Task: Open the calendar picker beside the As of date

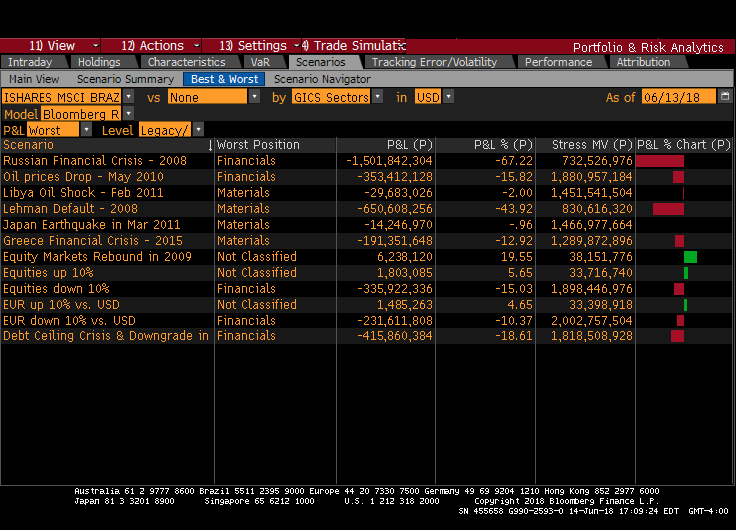Action: coord(723,97)
